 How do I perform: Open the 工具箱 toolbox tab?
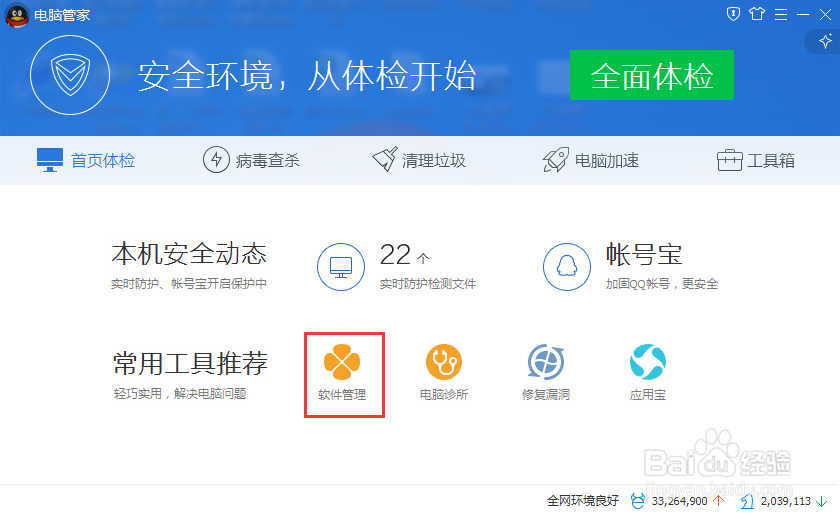[756, 160]
